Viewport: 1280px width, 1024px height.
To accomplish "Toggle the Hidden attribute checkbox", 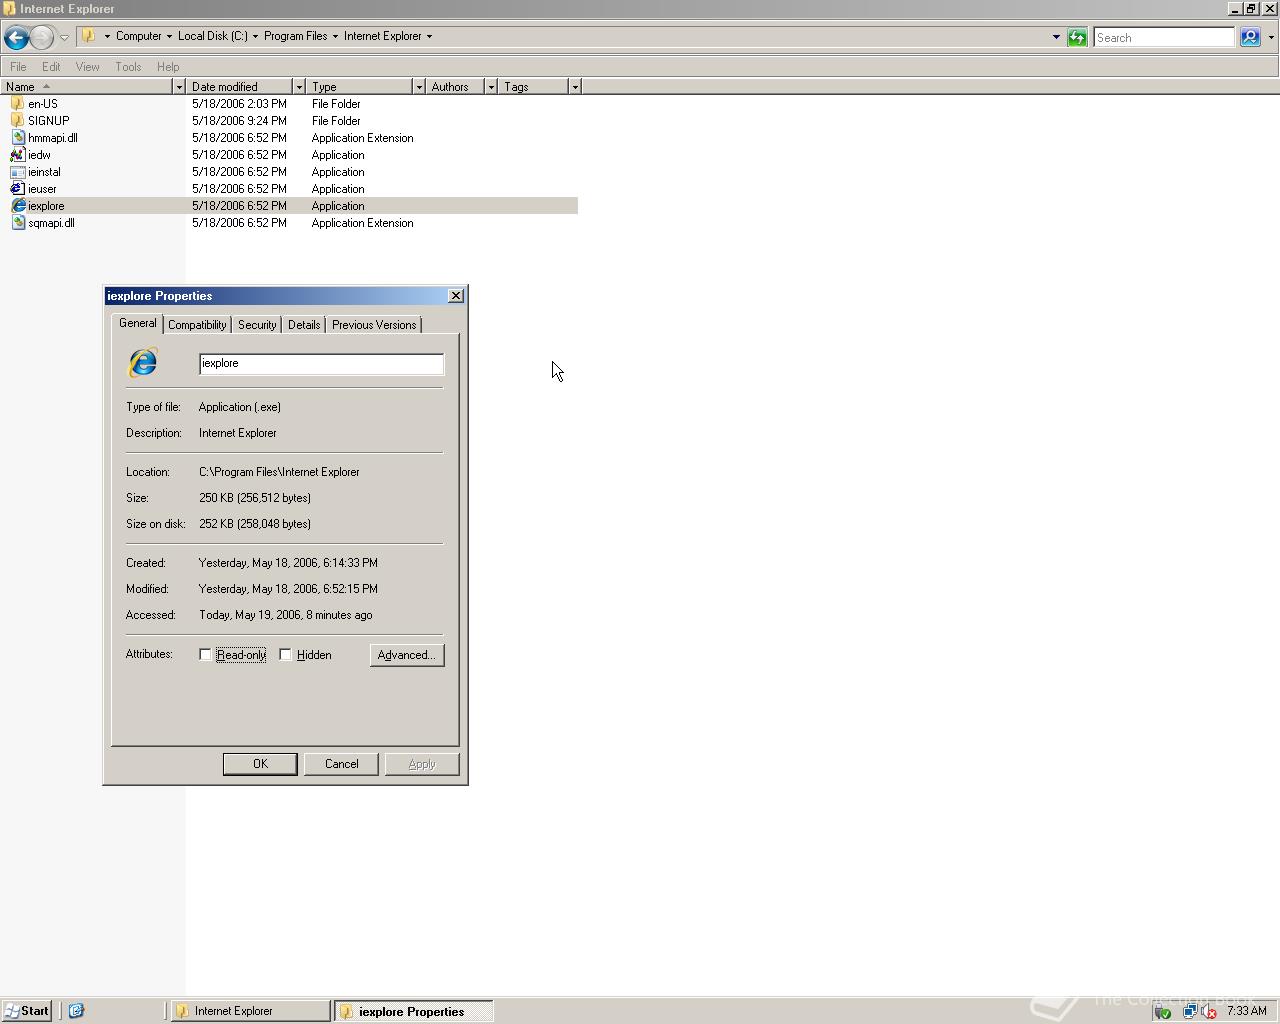I will [x=285, y=655].
